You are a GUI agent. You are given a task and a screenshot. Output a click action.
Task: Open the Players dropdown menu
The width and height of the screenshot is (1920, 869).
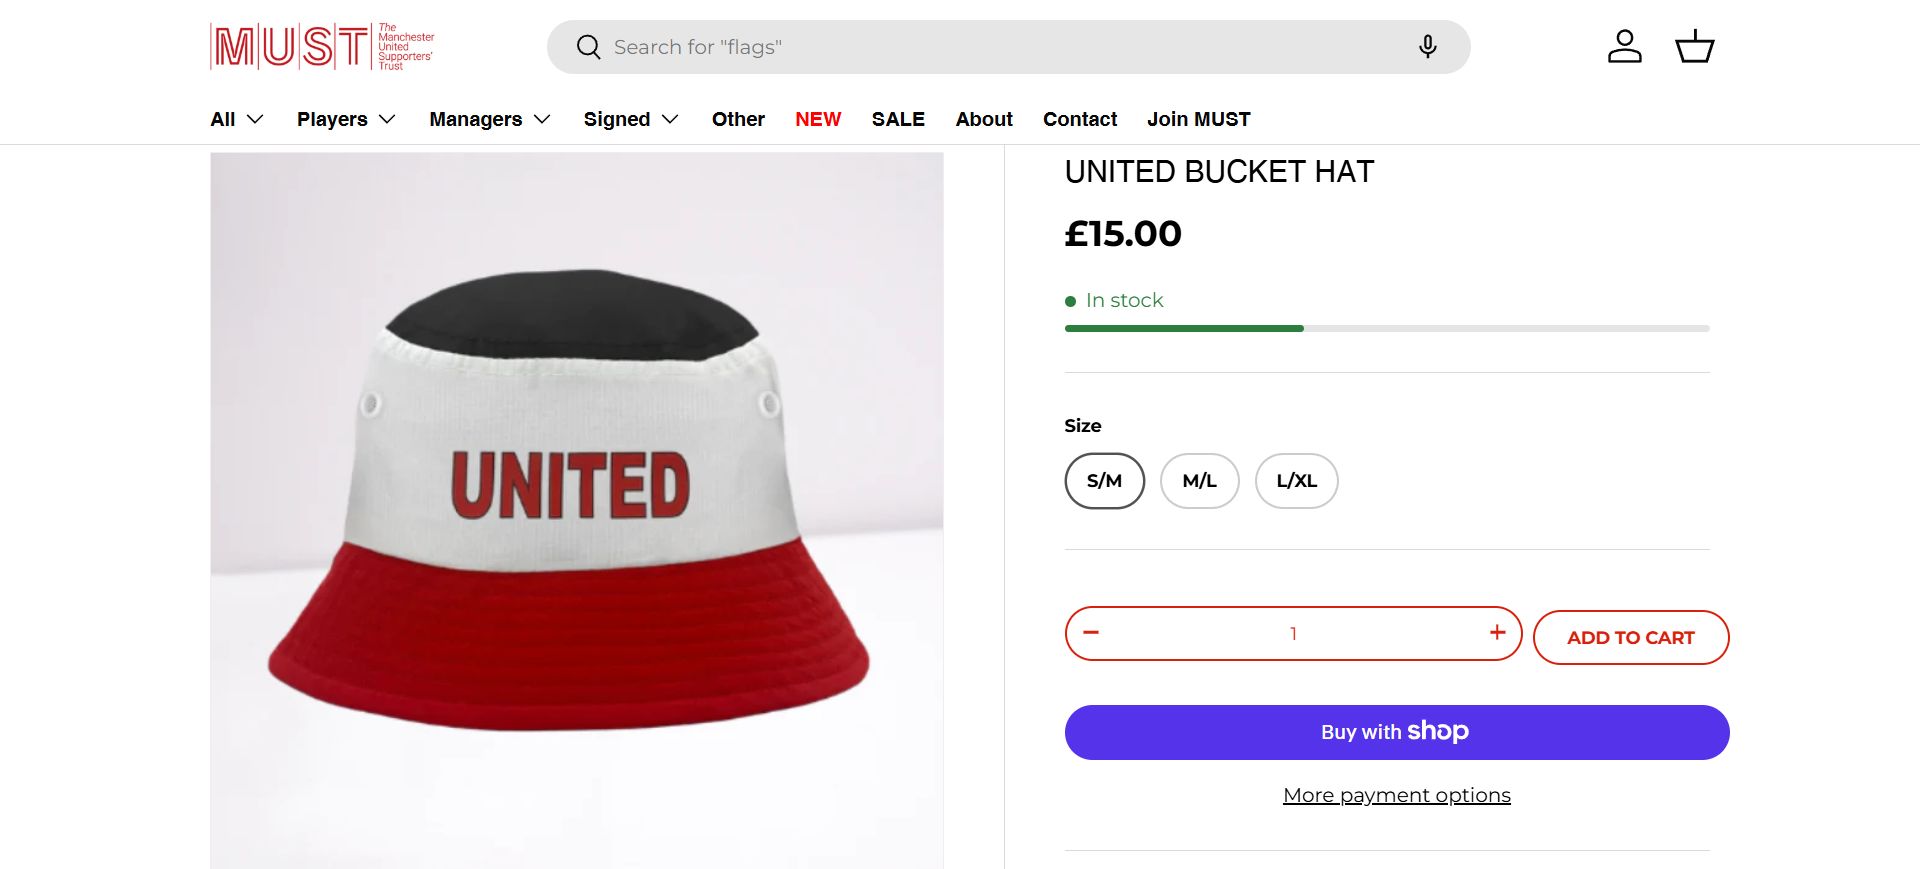[346, 119]
